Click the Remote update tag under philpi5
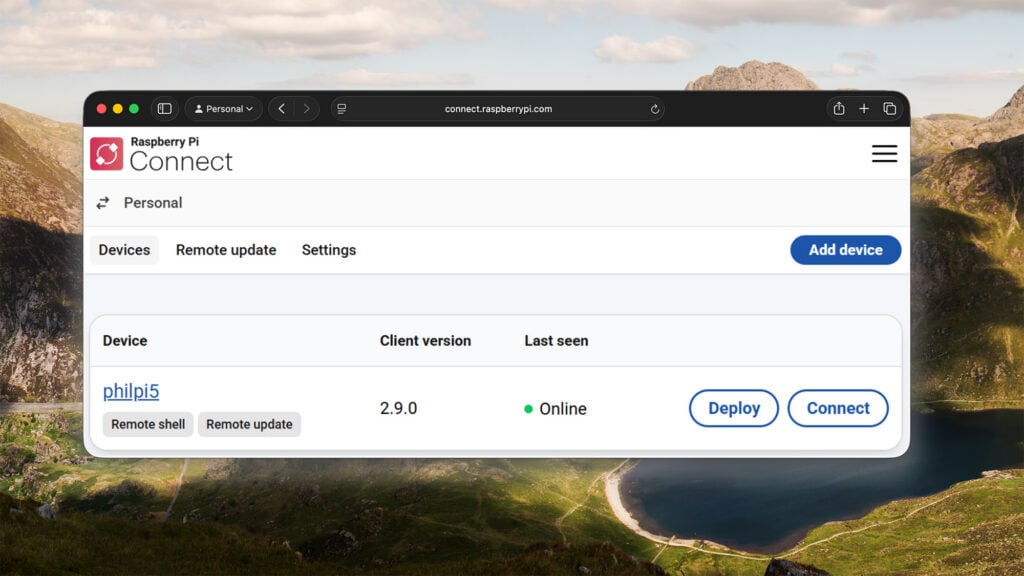The height and width of the screenshot is (576, 1024). click(249, 424)
